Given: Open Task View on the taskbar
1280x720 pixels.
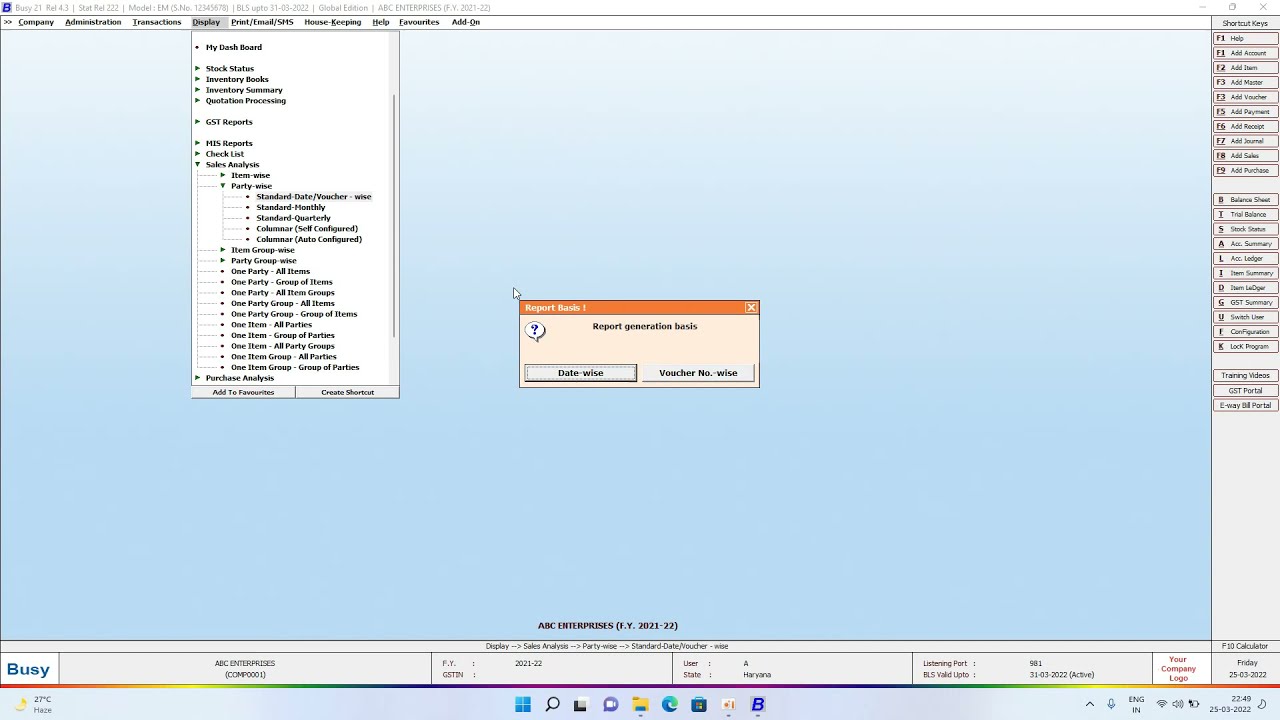Looking at the screenshot, I should (580, 705).
